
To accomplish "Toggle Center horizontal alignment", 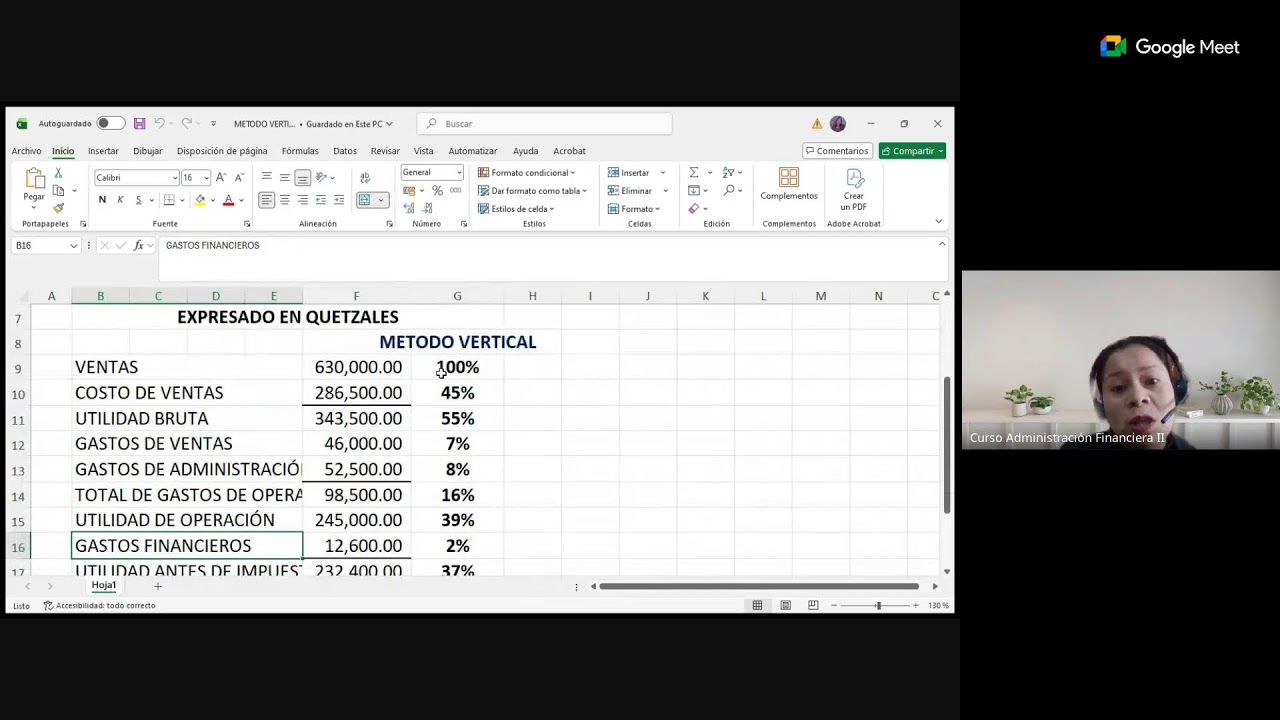I will 284,200.
